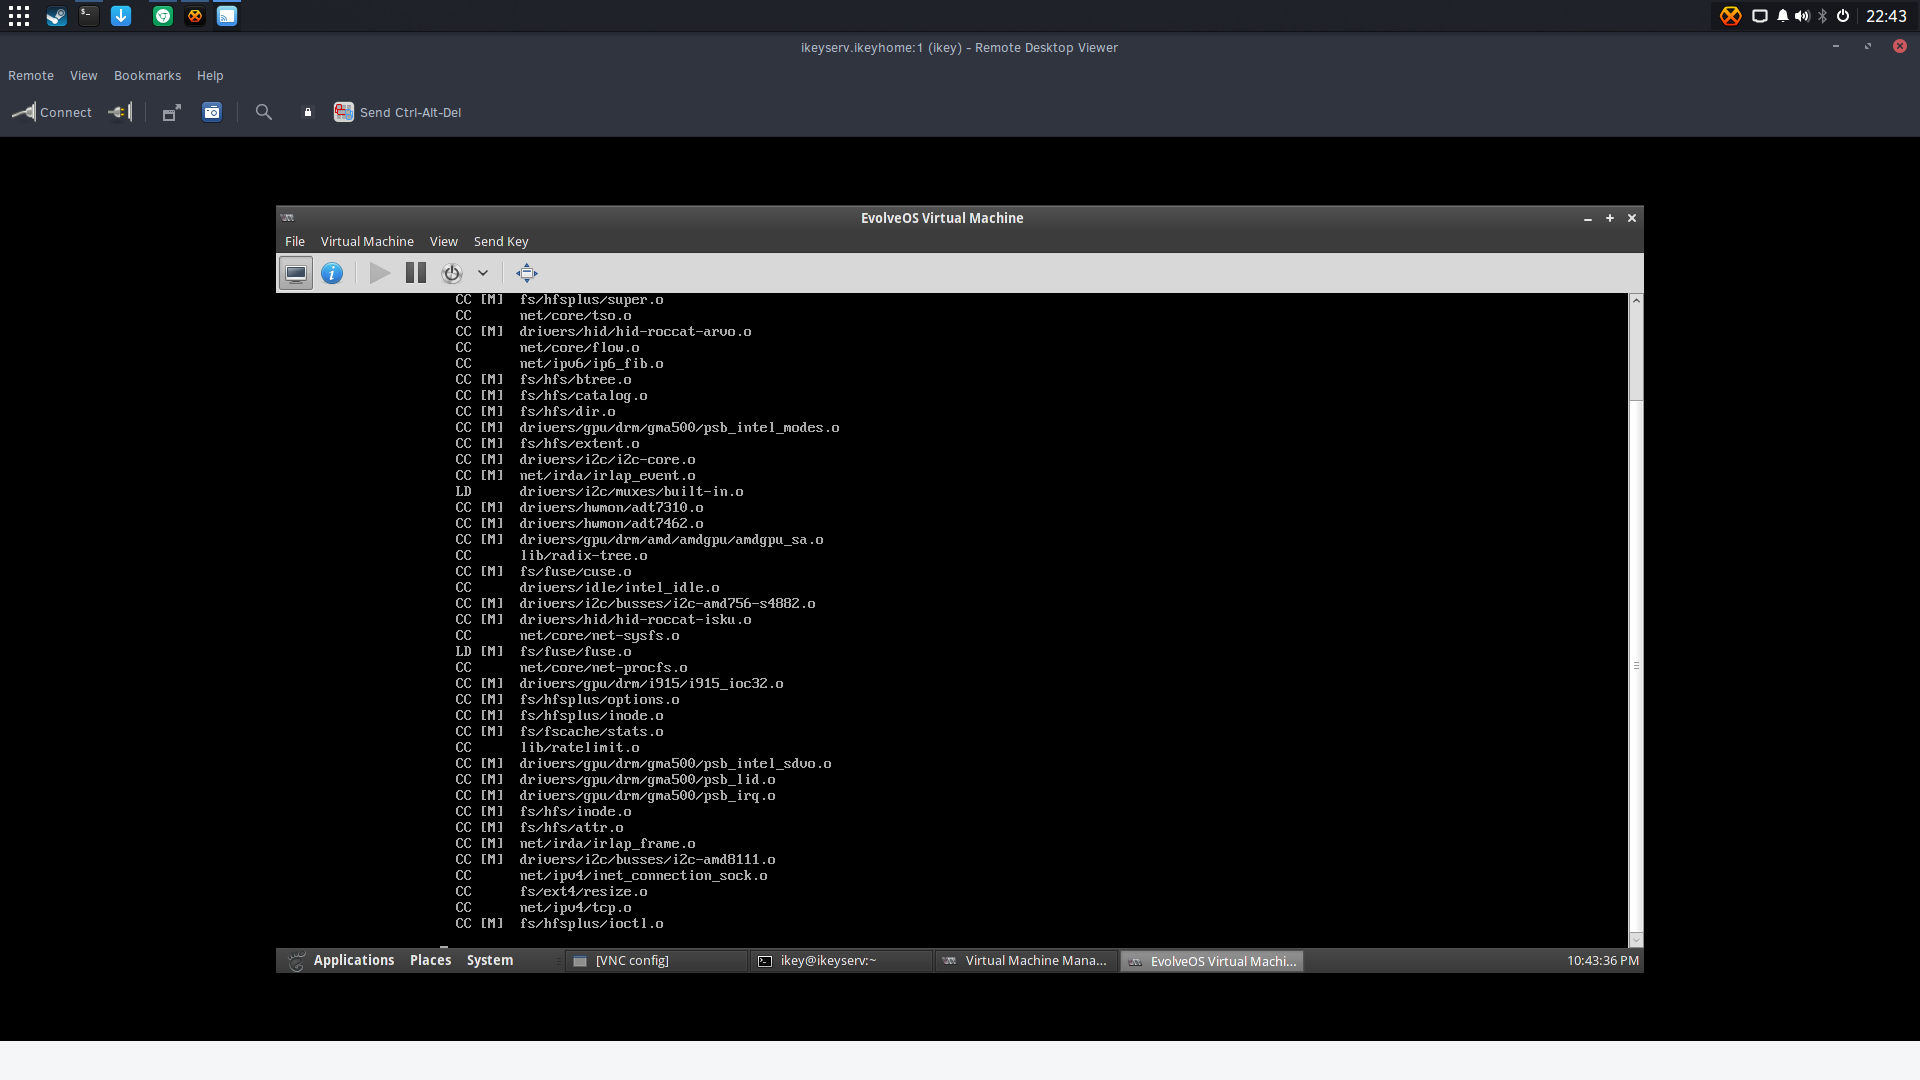Viewport: 1920px width, 1080px height.
Task: Click the remote desktop foot logo icon
Action: 296,961
